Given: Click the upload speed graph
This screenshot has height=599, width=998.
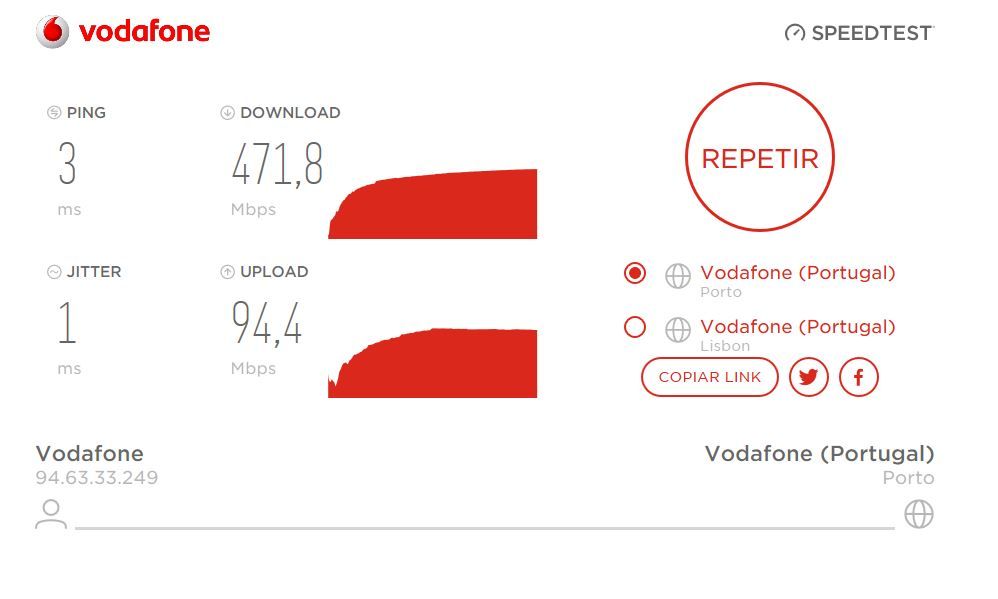Looking at the screenshot, I should coord(433,363).
